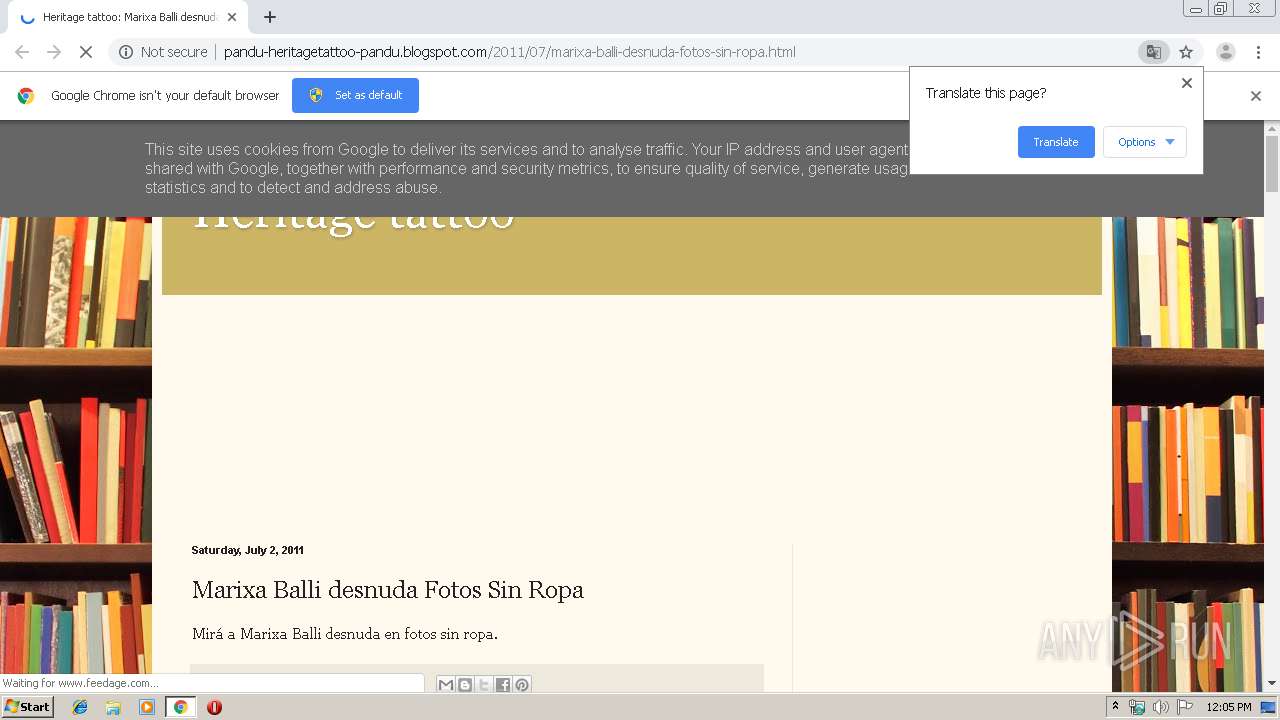1280x720 pixels.
Task: Click the Chrome logo in default browser bar
Action: click(x=26, y=96)
